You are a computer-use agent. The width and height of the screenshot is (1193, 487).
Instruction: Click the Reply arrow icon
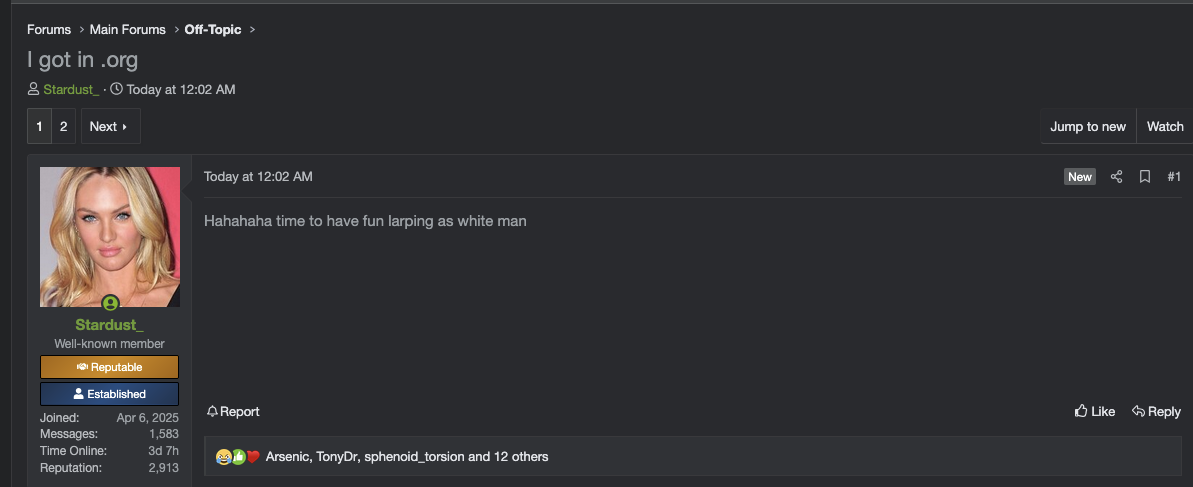[x=1138, y=411]
